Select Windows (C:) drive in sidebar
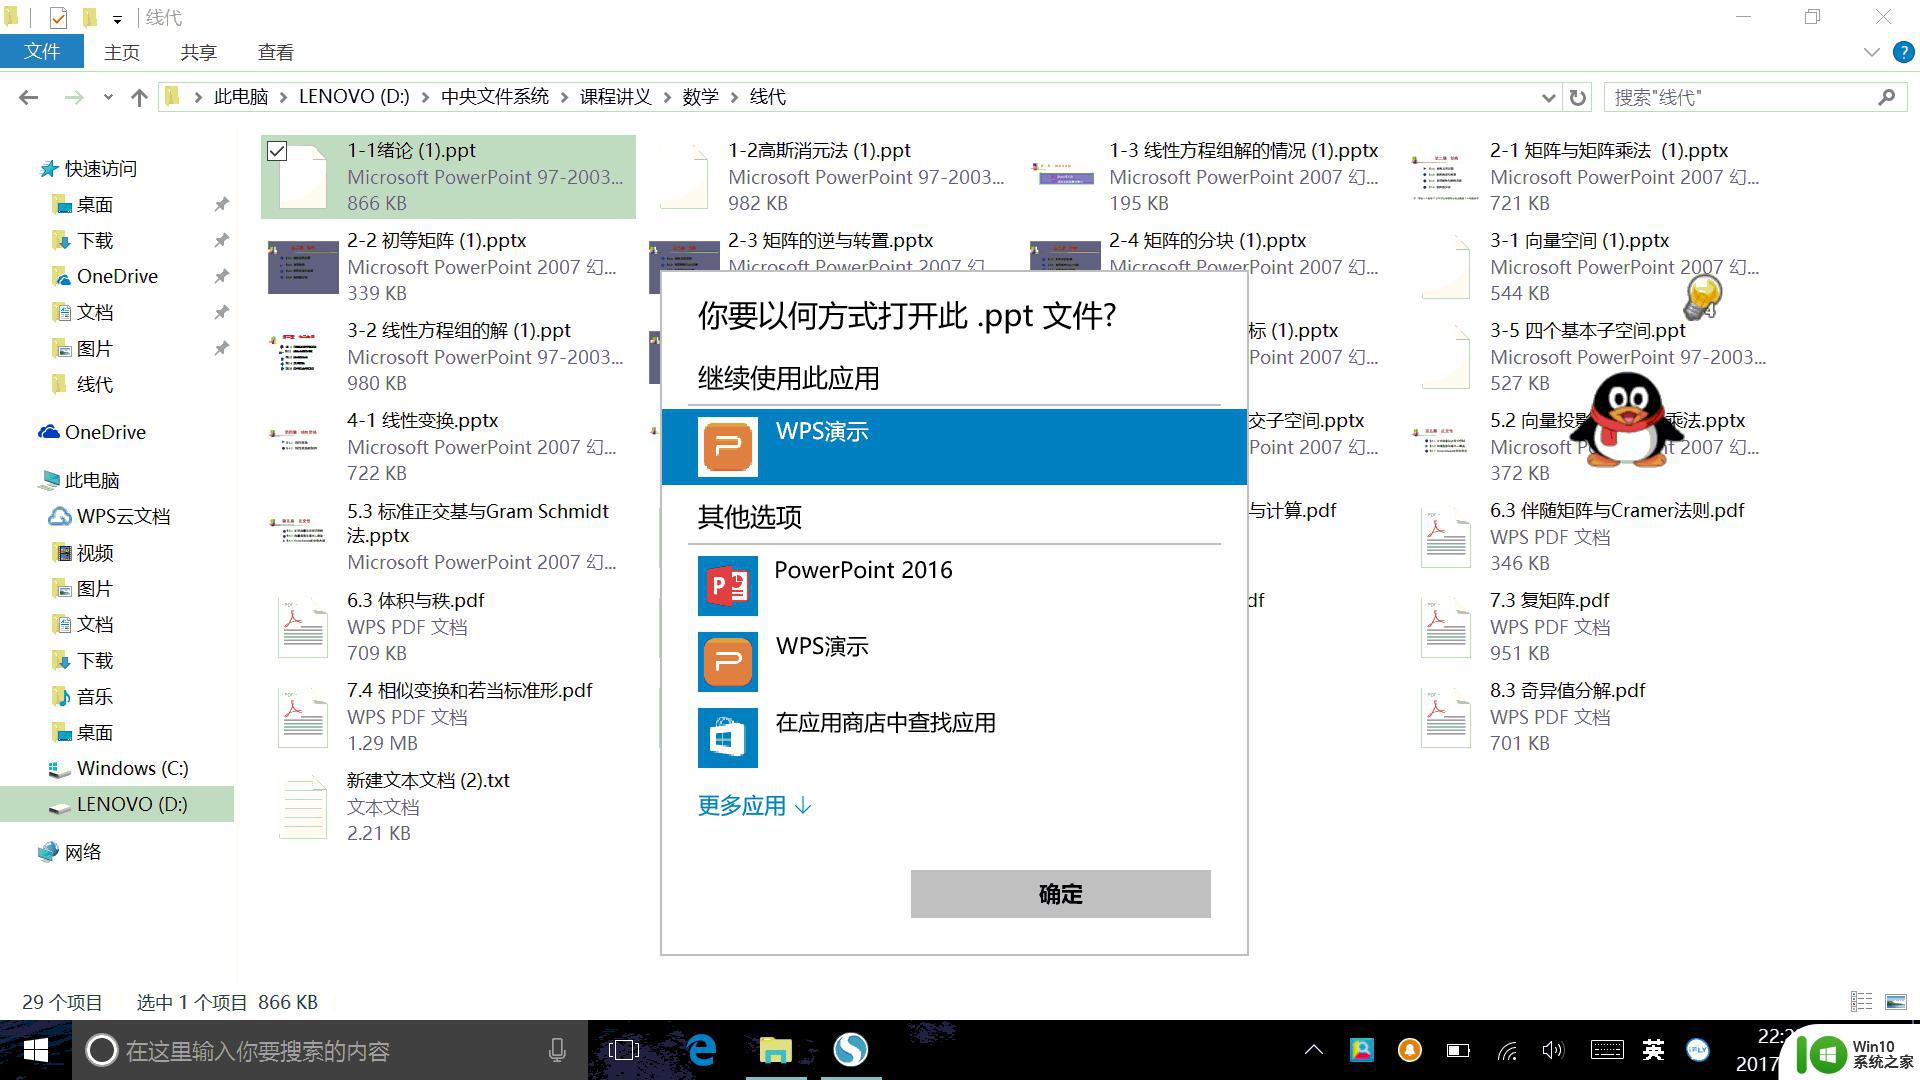1920x1080 pixels. point(131,768)
